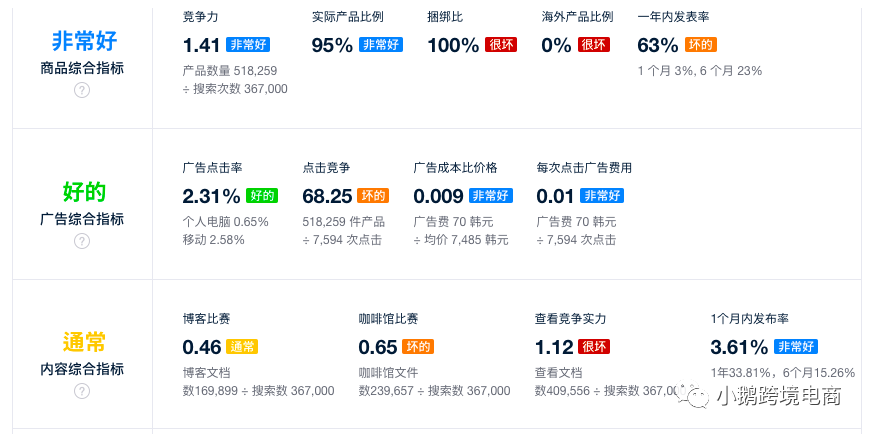Viewport: 870px width, 434px height.
Task: Open help icon under 内容综合指标
Action: (82, 391)
